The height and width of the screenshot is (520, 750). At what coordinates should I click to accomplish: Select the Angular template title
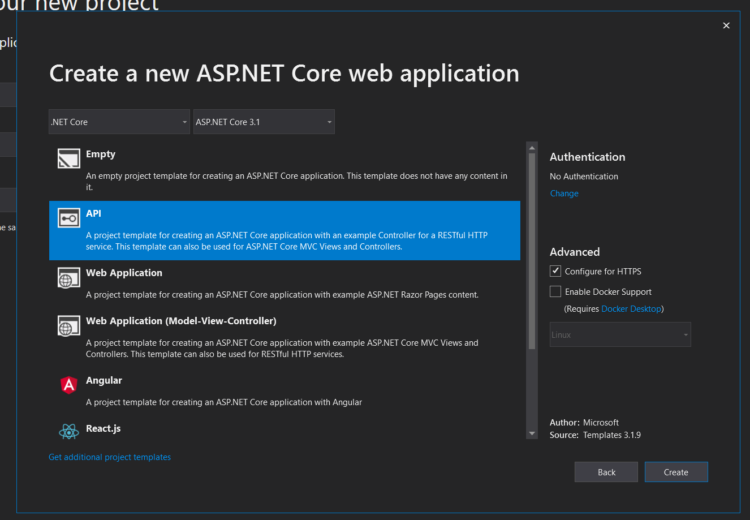(x=104, y=380)
